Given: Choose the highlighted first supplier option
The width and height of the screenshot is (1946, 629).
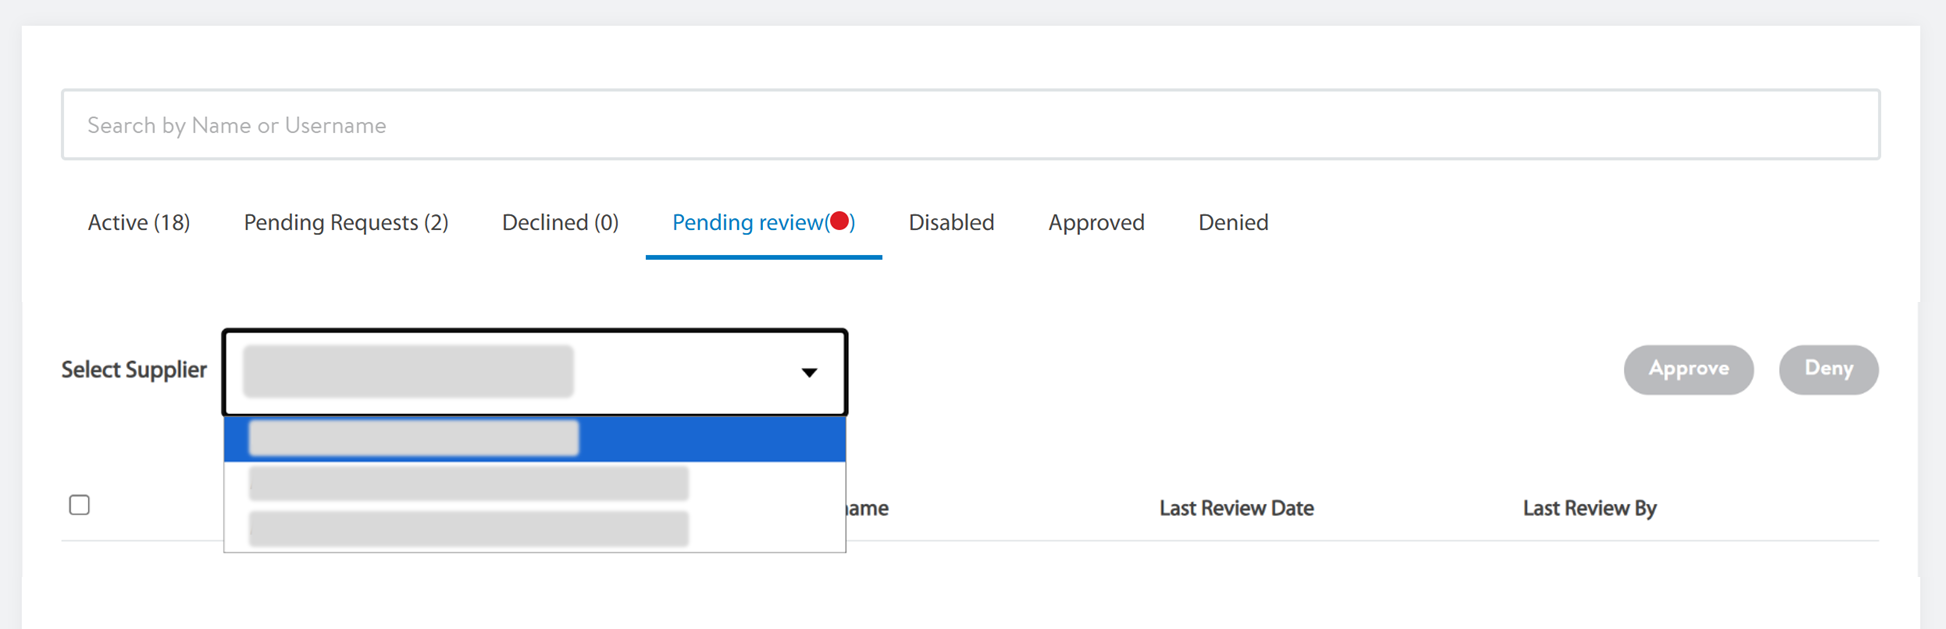Looking at the screenshot, I should pos(535,439).
